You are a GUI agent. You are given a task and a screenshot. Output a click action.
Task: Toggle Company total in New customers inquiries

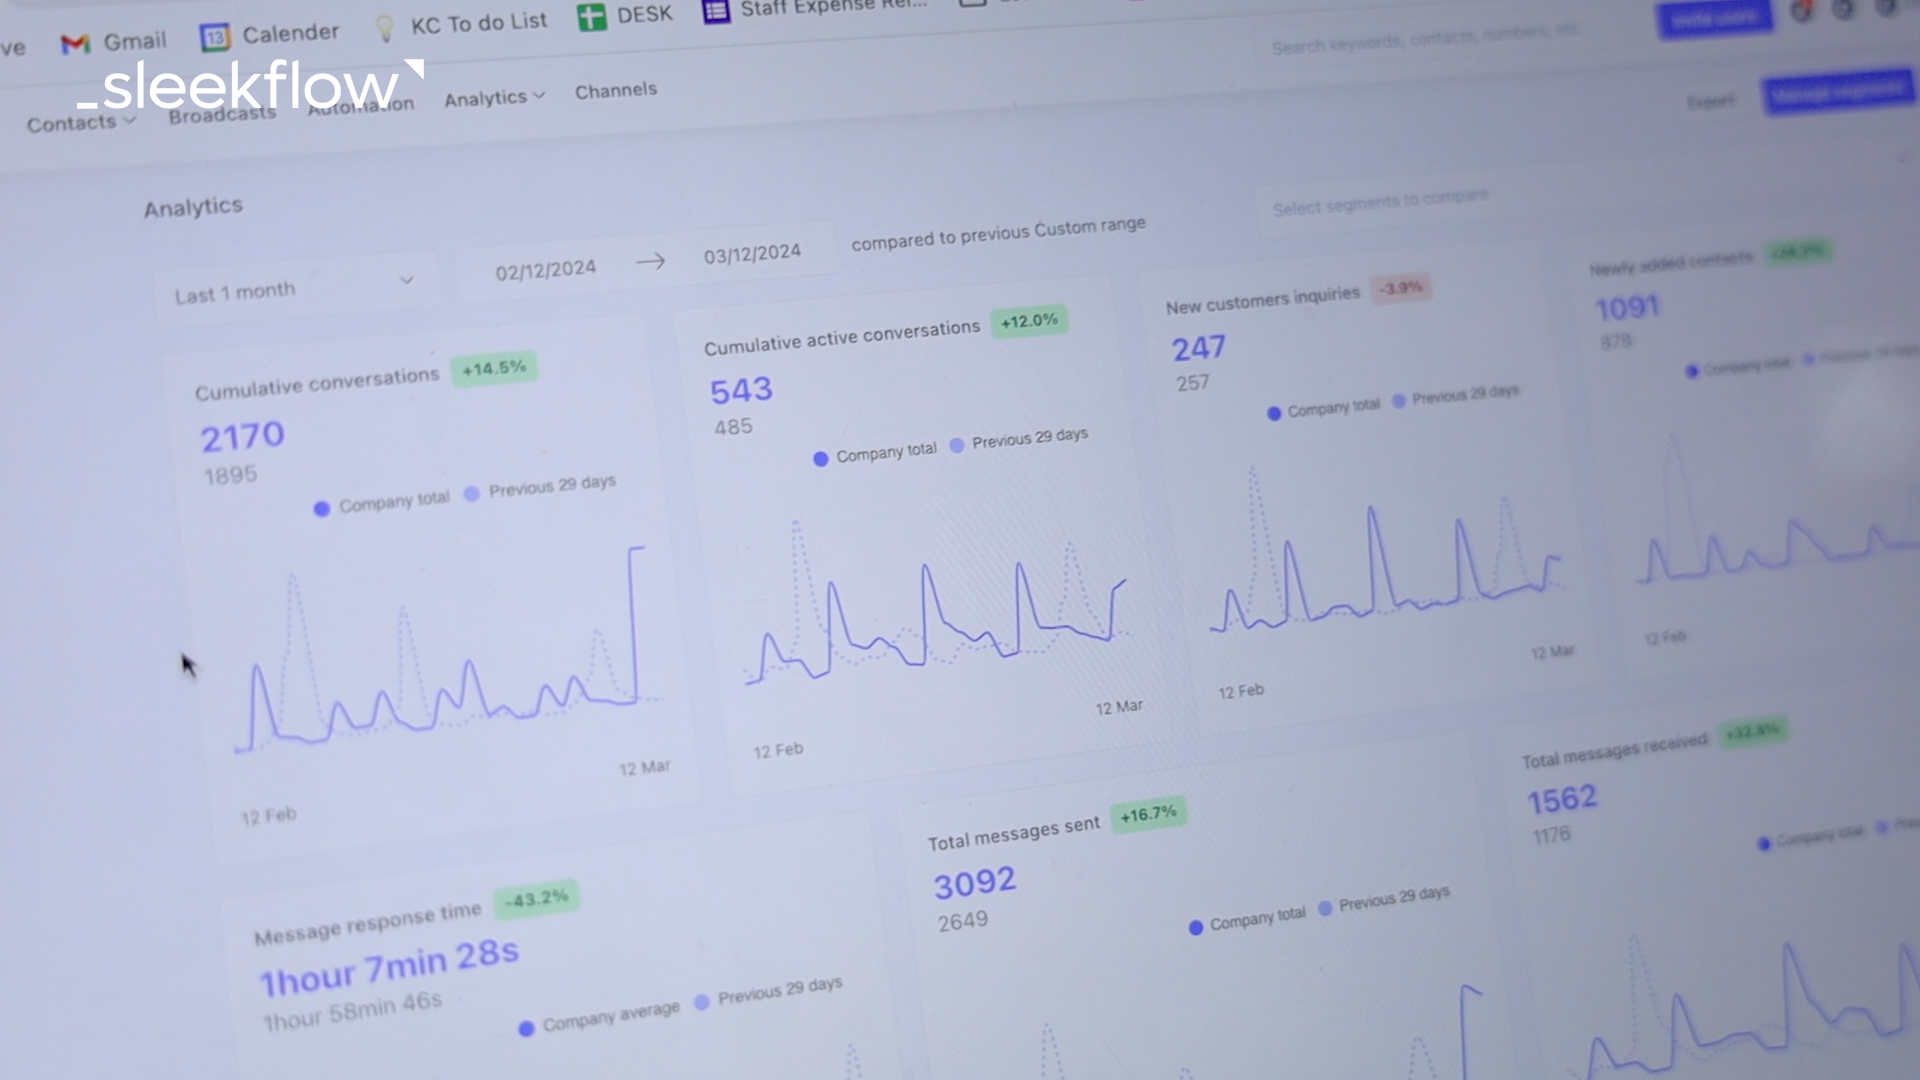[x=1323, y=409]
